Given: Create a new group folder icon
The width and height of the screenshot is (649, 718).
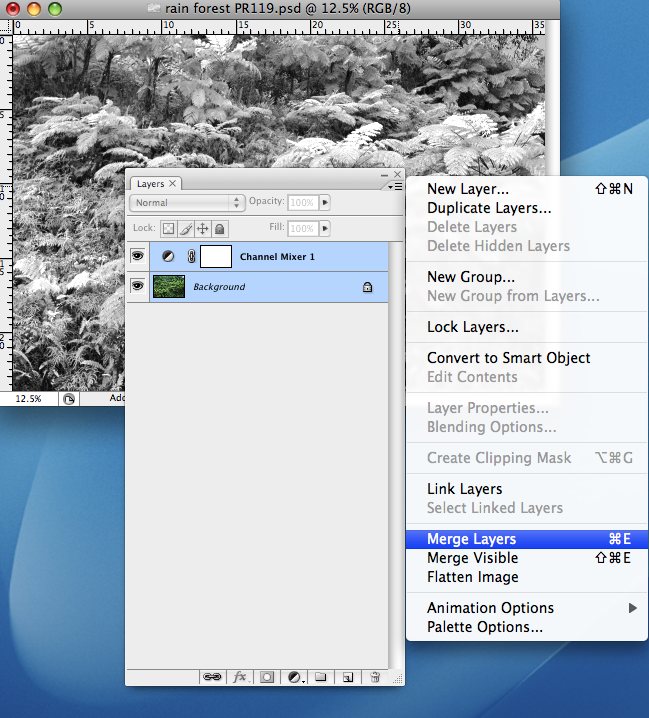Looking at the screenshot, I should tap(321, 677).
